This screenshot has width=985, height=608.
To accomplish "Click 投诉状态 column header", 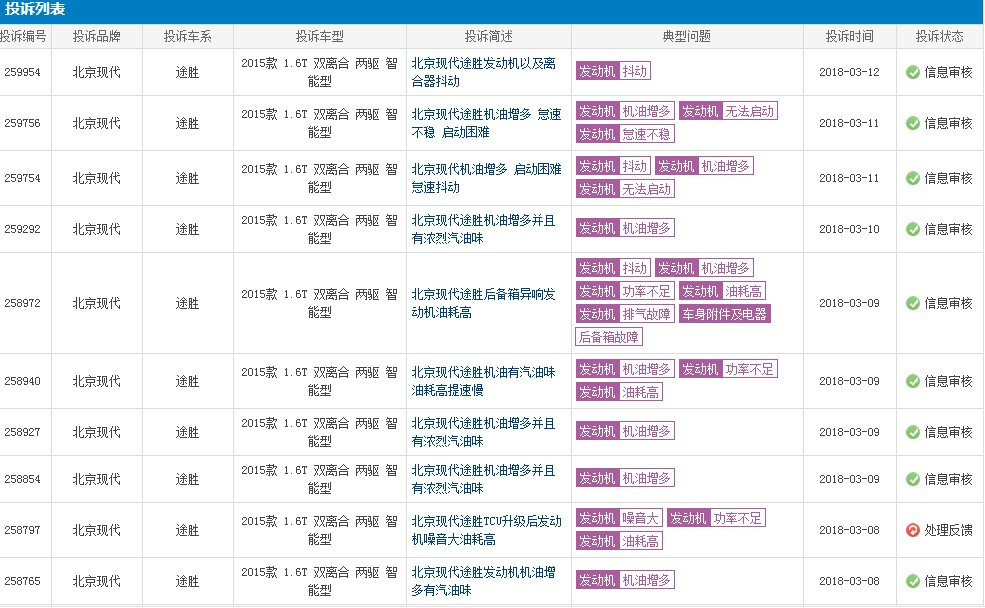I will (x=939, y=36).
